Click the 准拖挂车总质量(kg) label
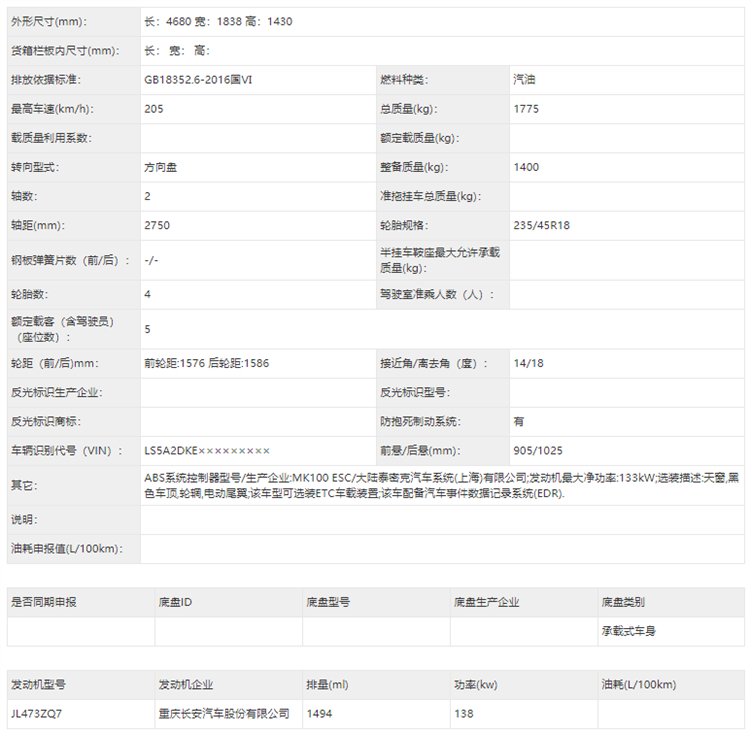Screen dimensions: 750x733 (x=430, y=196)
